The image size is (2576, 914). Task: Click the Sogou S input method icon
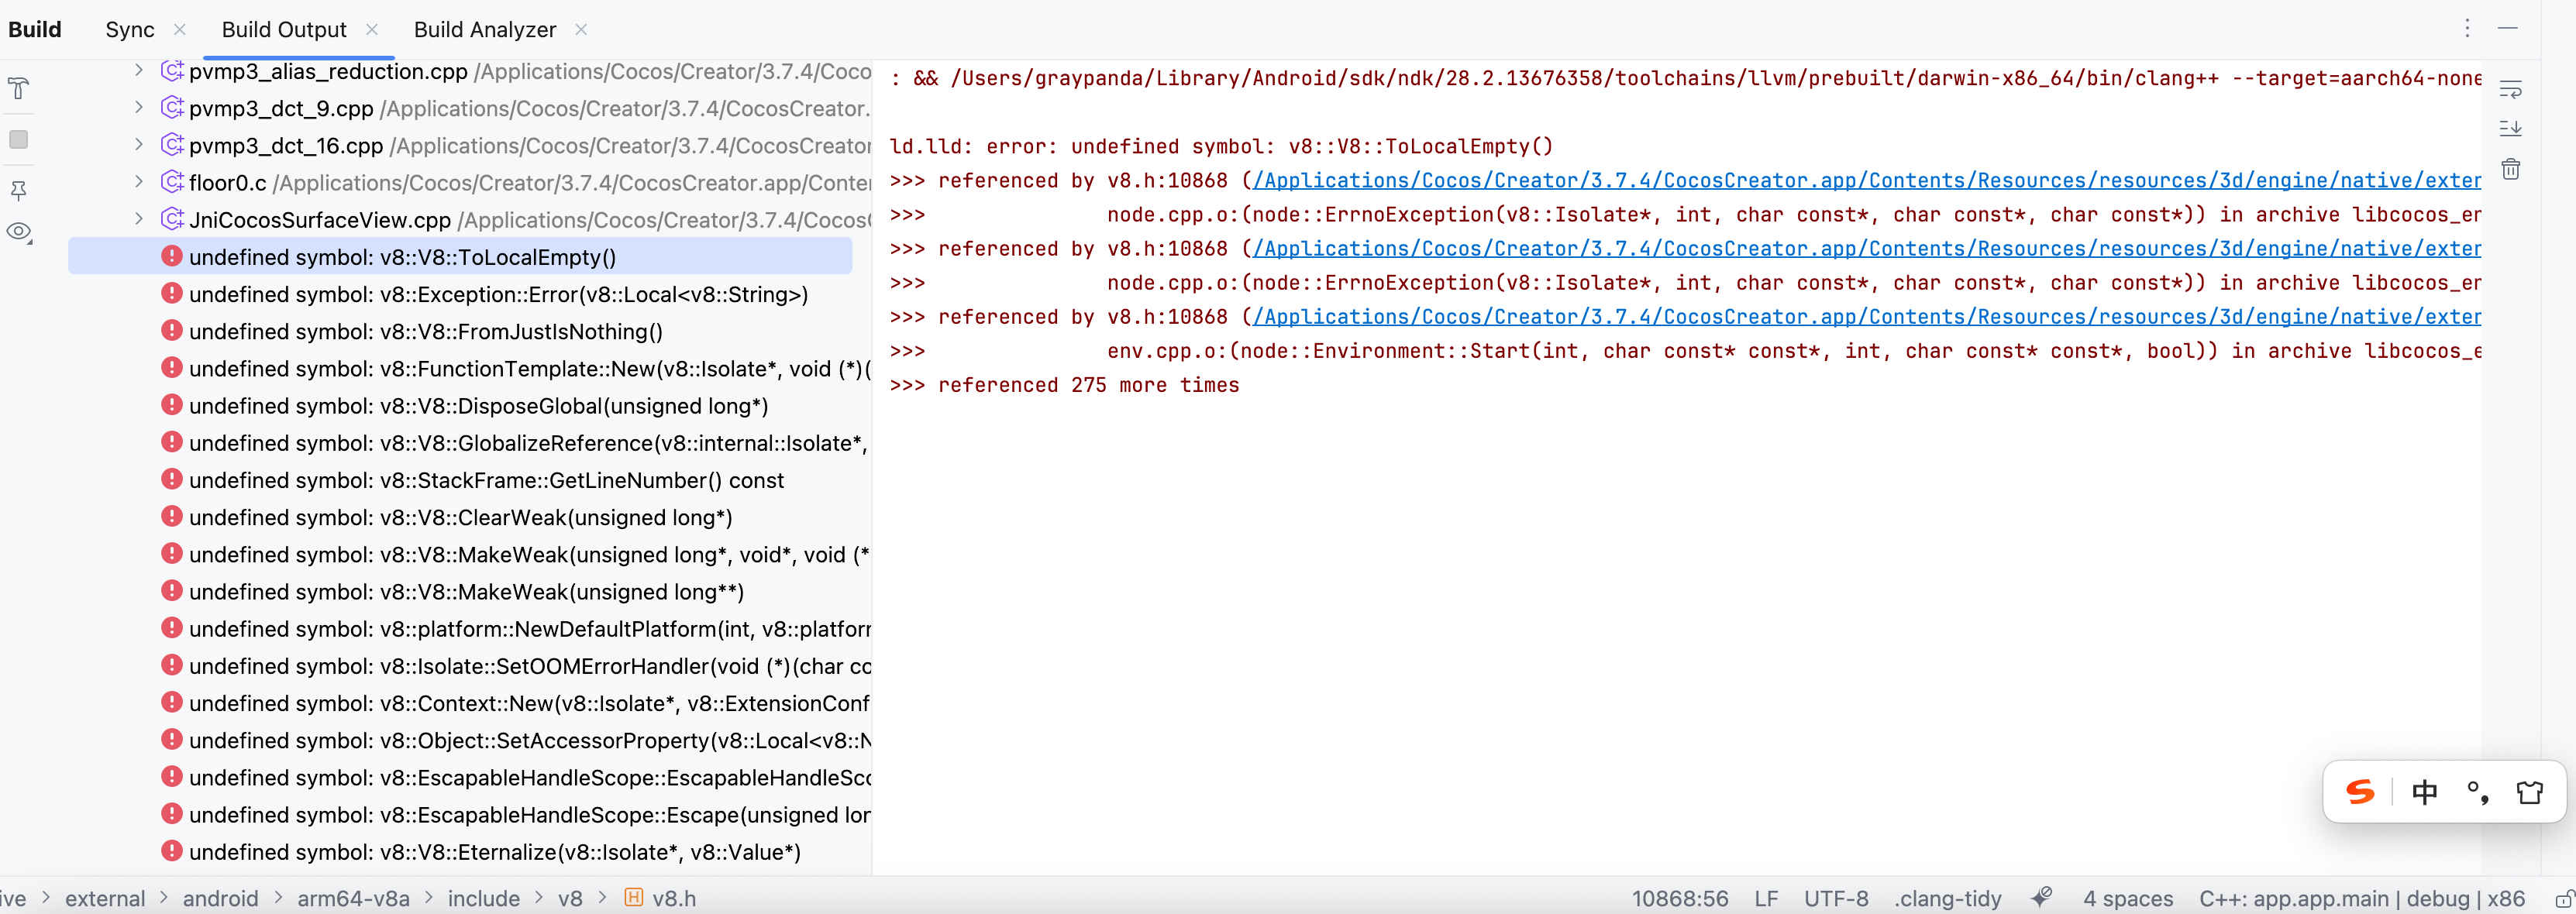pyautogui.click(x=2361, y=792)
